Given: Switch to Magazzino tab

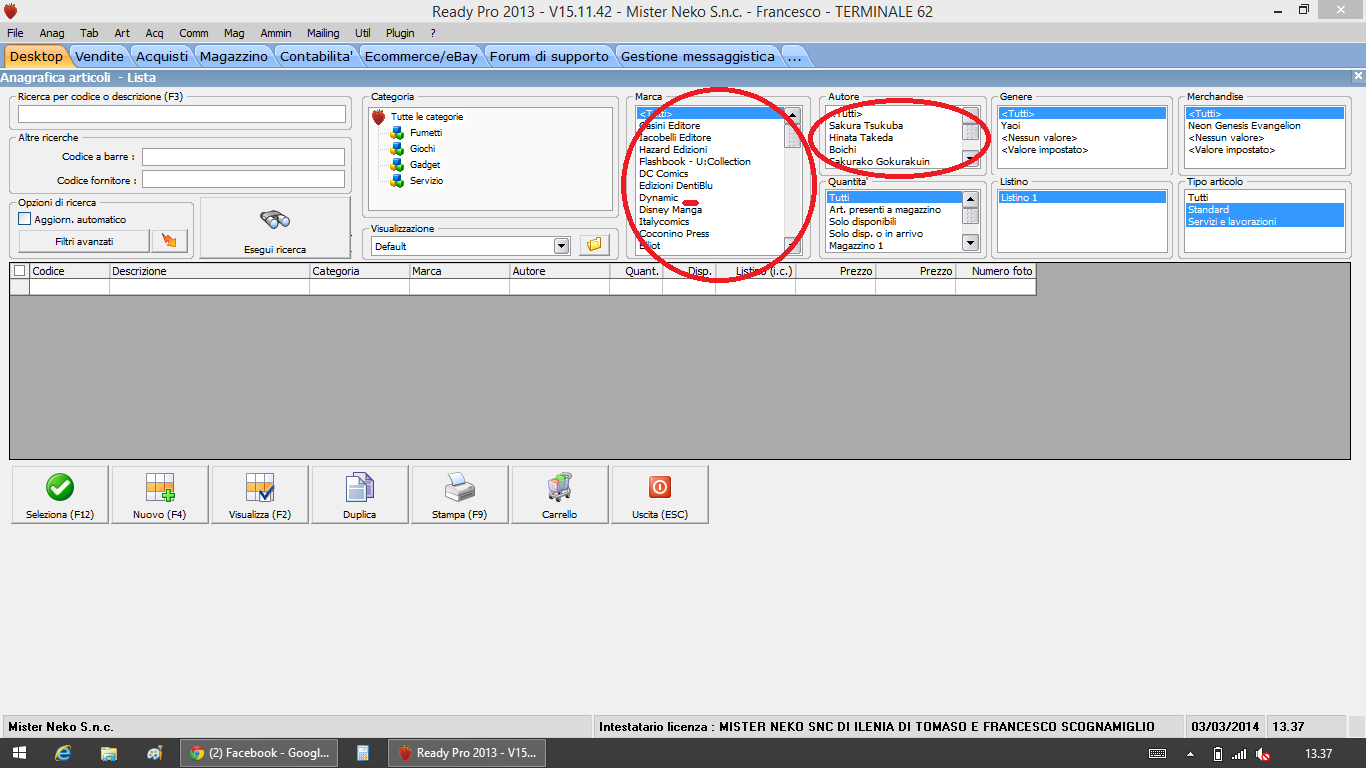Looking at the screenshot, I should pyautogui.click(x=234, y=57).
